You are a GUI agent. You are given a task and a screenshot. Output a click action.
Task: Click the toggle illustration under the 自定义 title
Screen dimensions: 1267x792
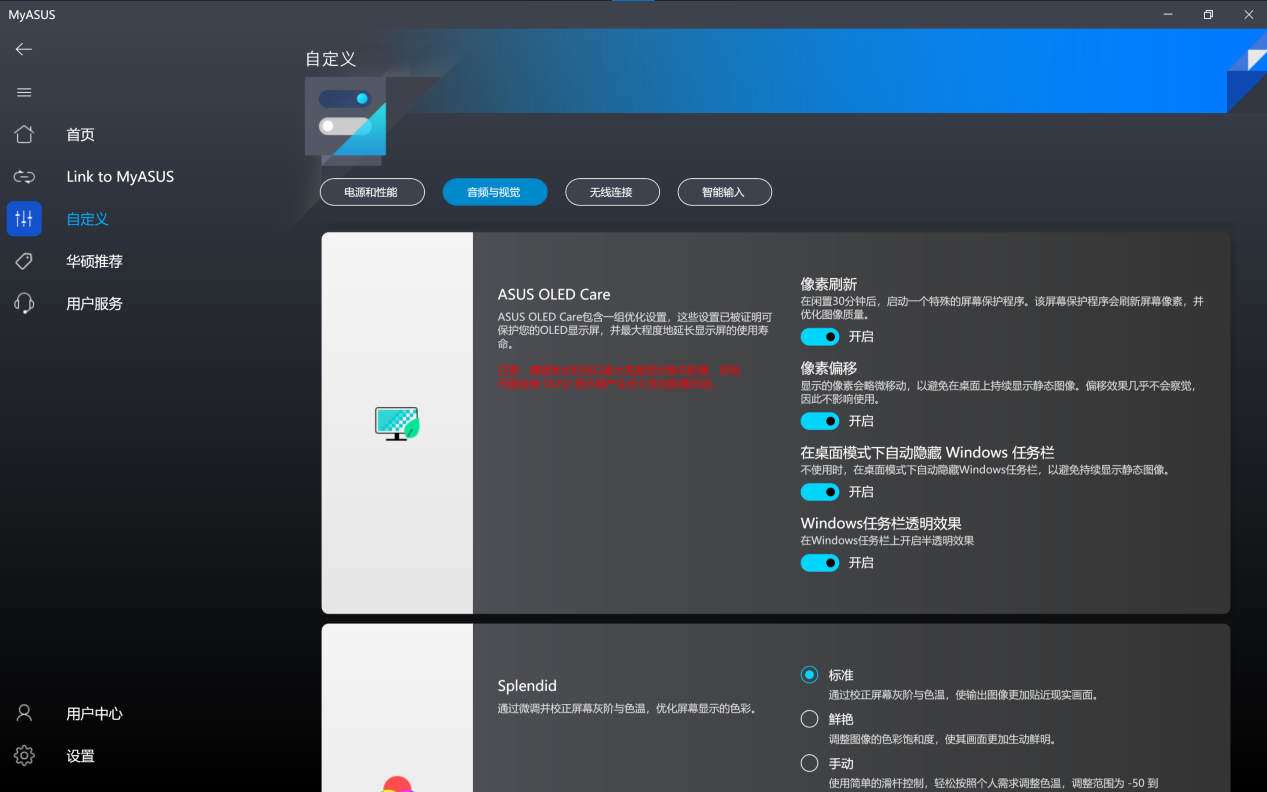pos(345,121)
